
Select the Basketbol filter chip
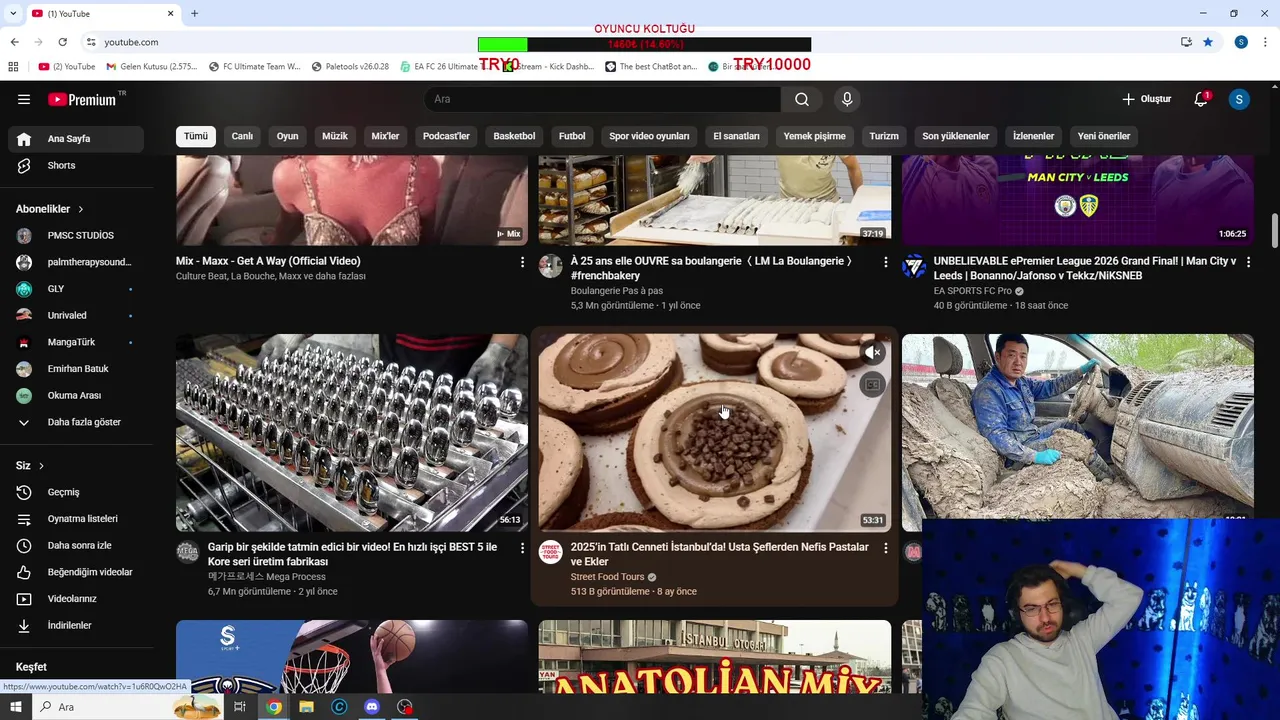pos(514,136)
